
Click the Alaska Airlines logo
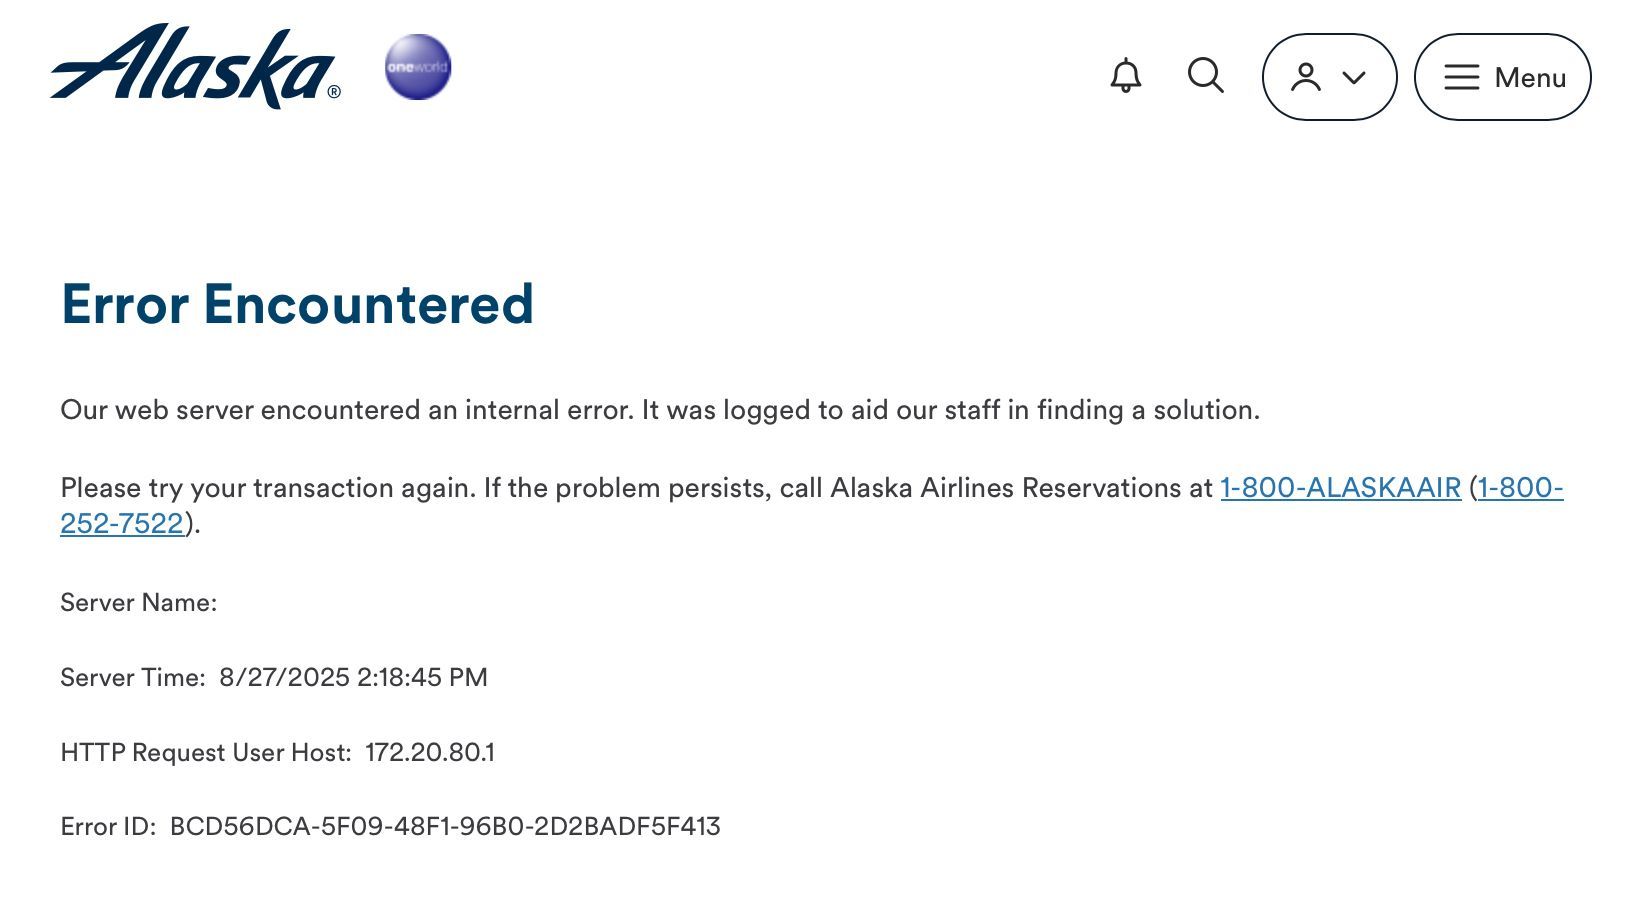pos(195,66)
